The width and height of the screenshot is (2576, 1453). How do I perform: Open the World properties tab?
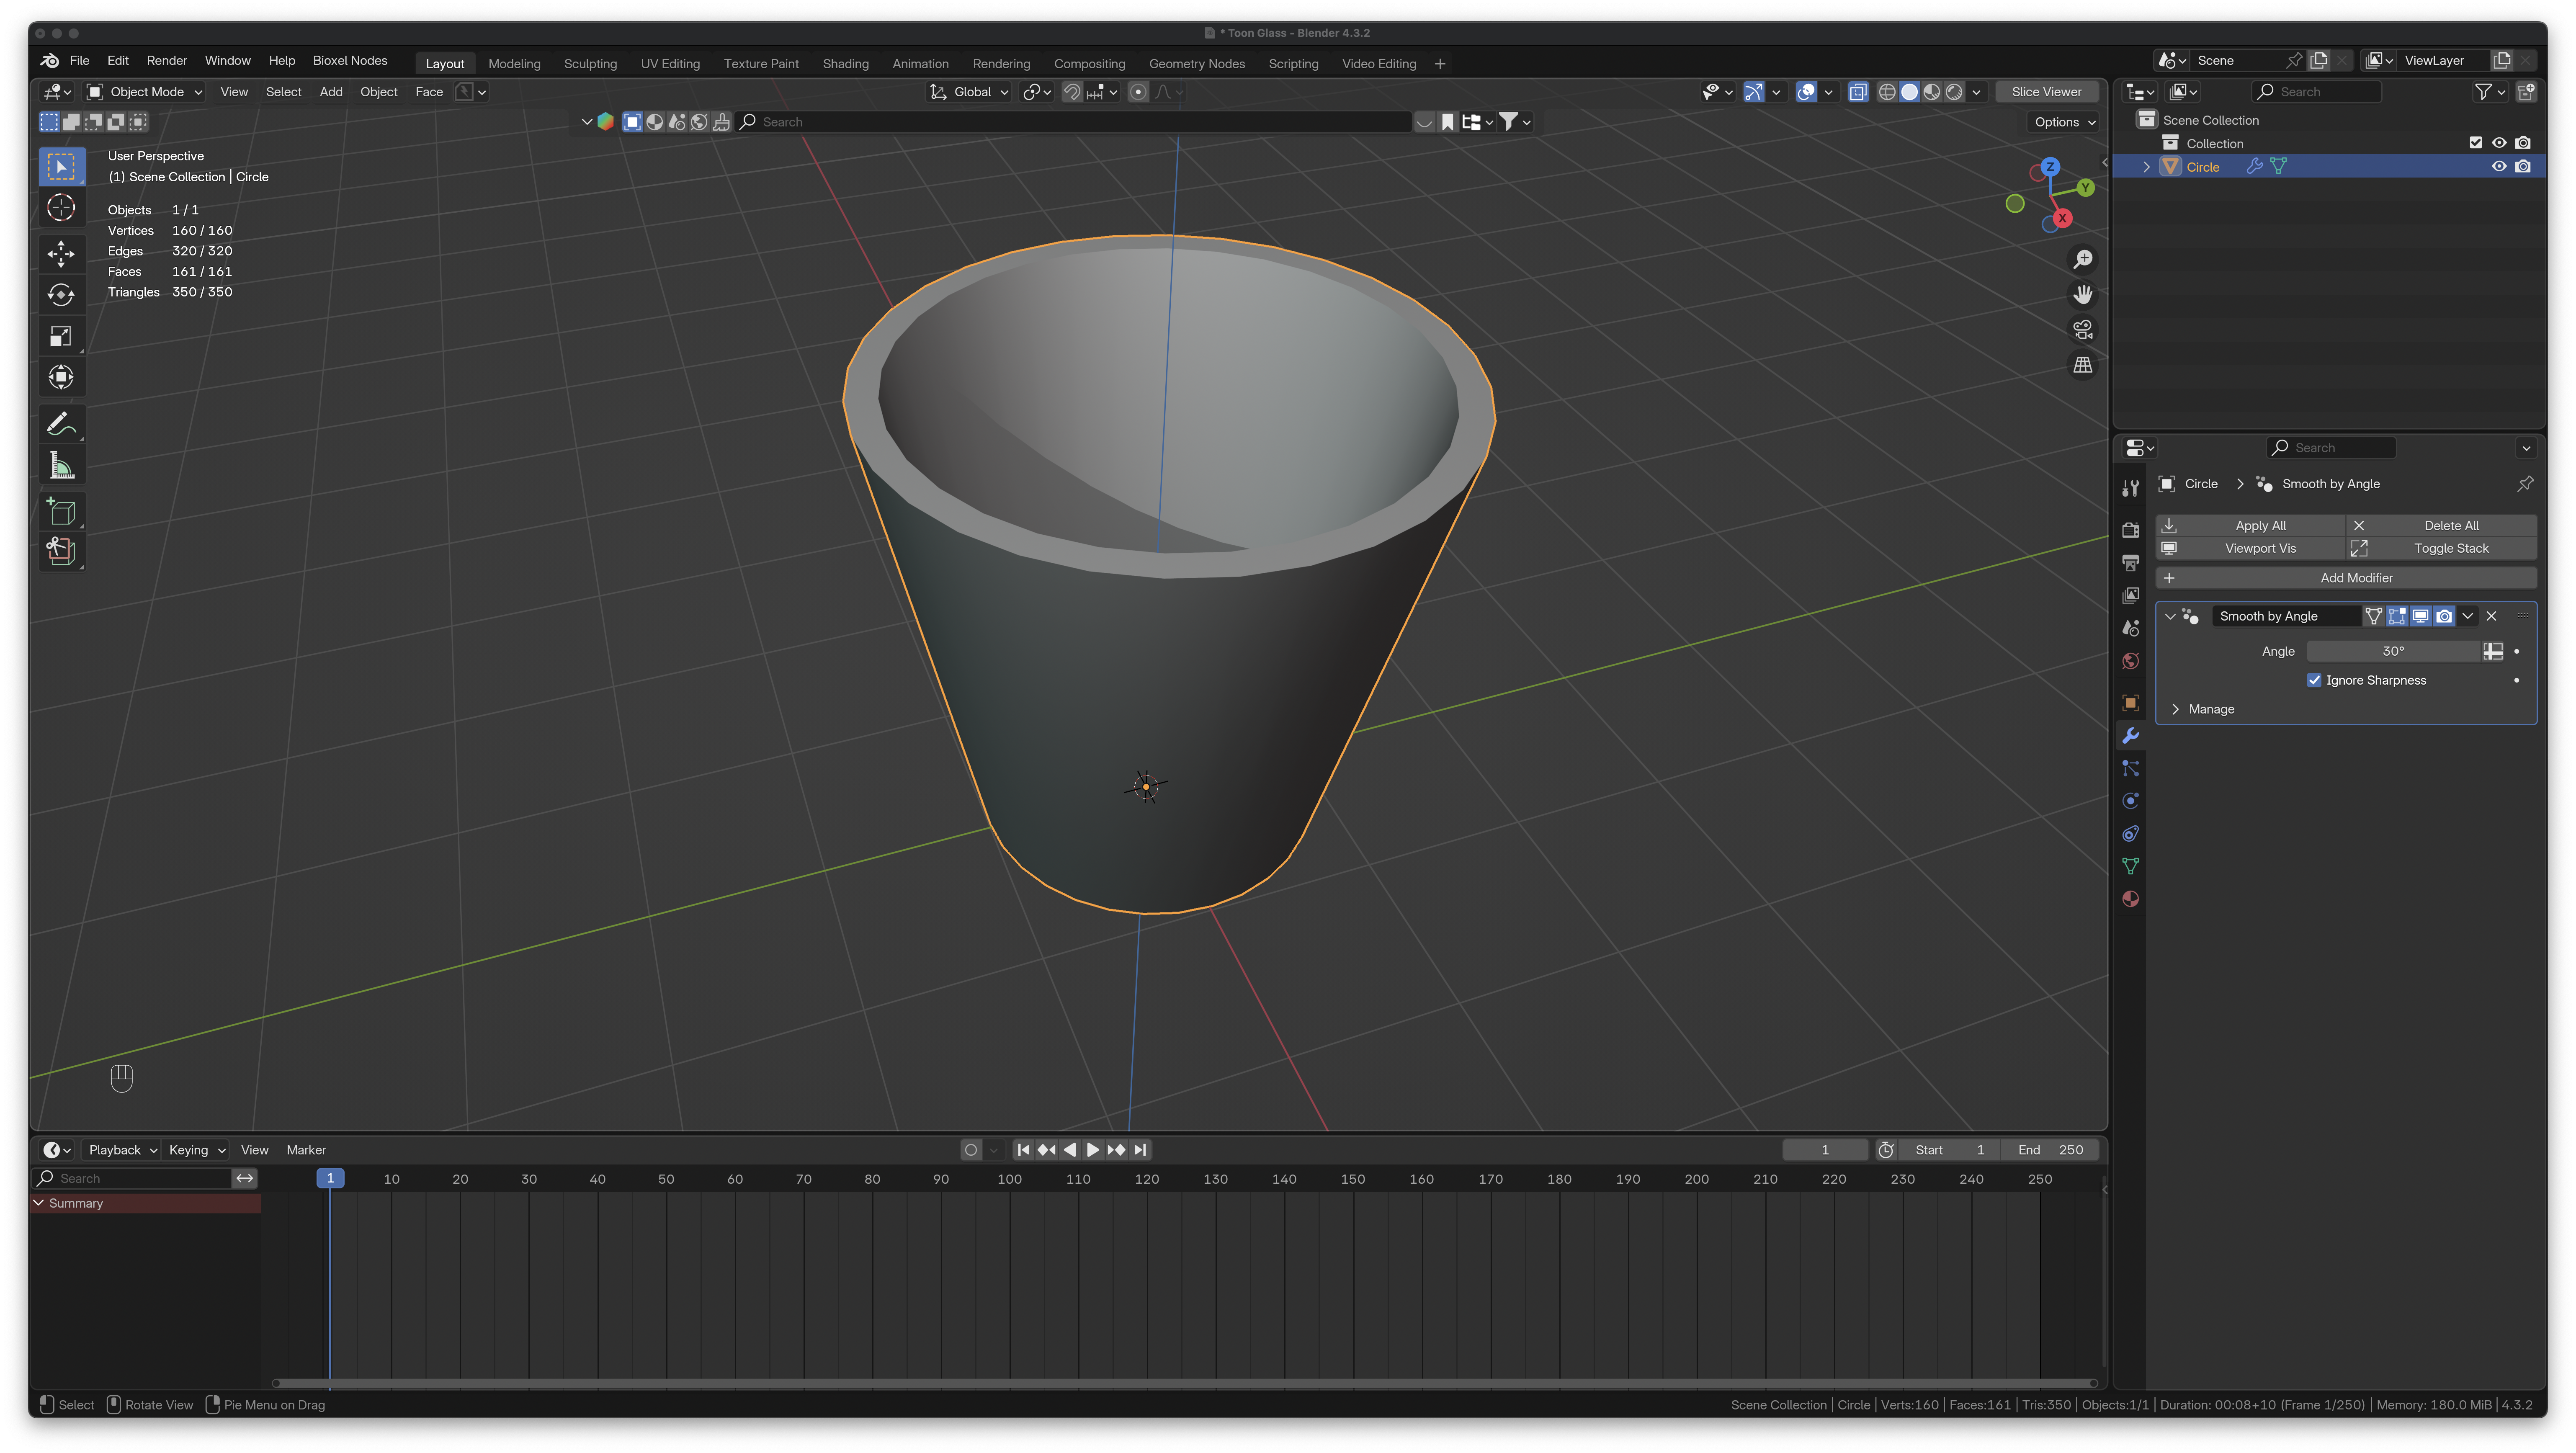tap(2130, 661)
